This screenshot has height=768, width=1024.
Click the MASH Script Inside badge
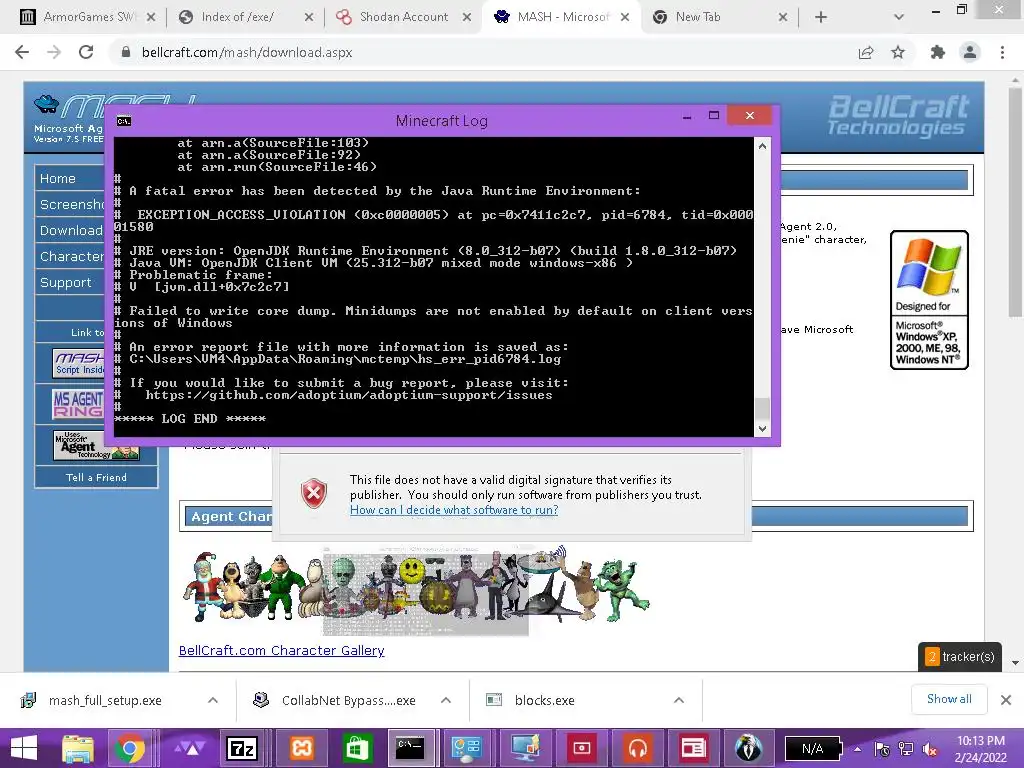[78, 363]
